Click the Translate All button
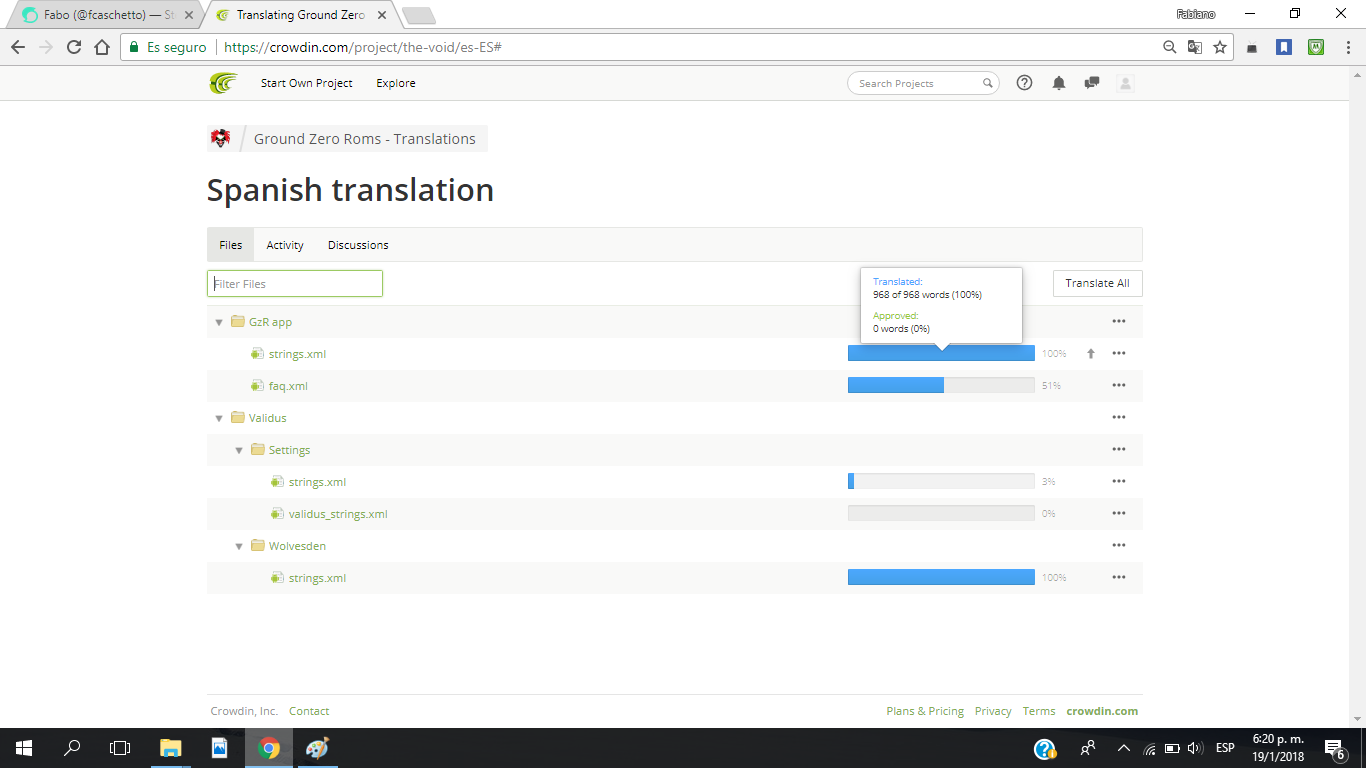The image size is (1366, 768). point(1097,283)
